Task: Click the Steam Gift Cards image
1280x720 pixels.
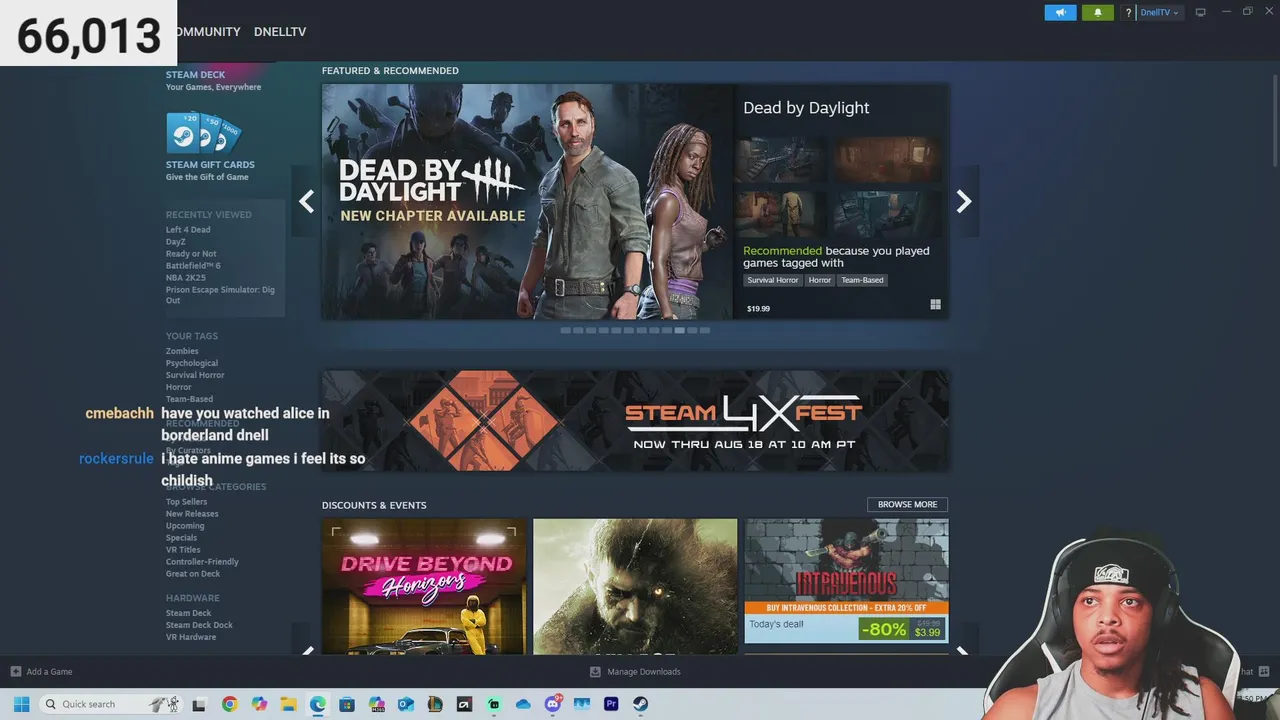Action: tap(204, 132)
